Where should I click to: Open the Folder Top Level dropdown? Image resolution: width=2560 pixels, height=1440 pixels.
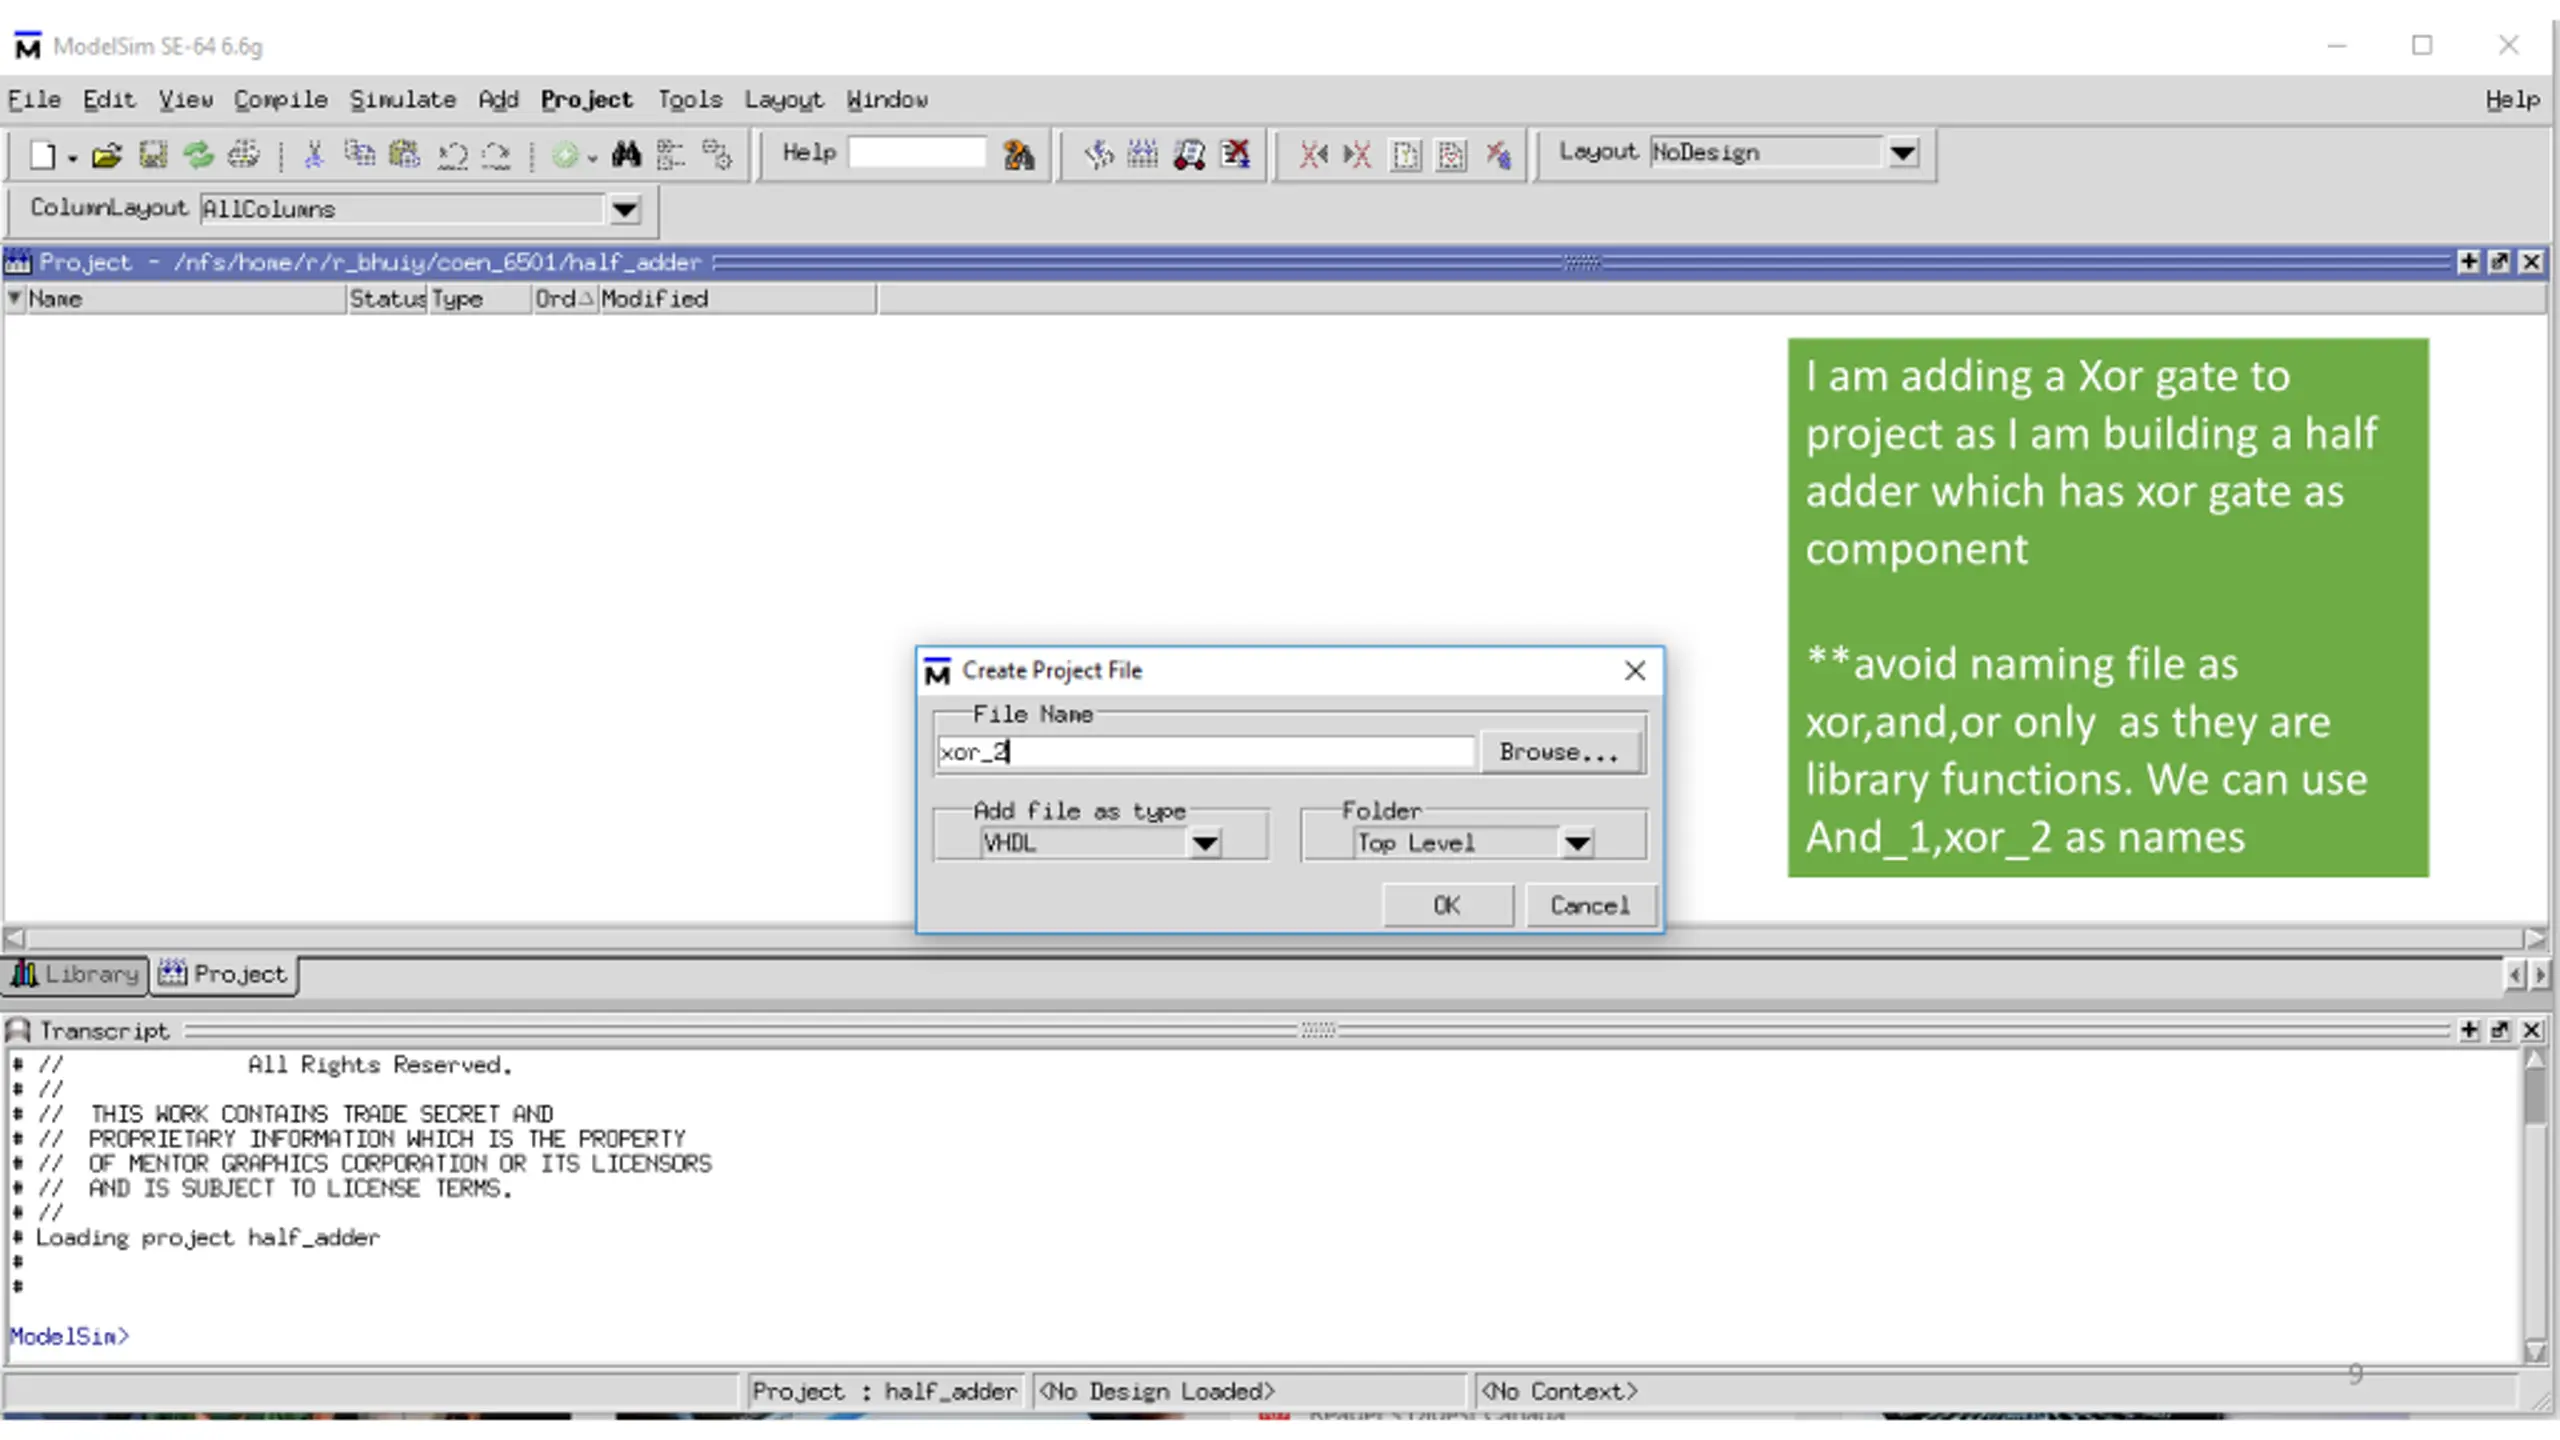pos(1577,843)
